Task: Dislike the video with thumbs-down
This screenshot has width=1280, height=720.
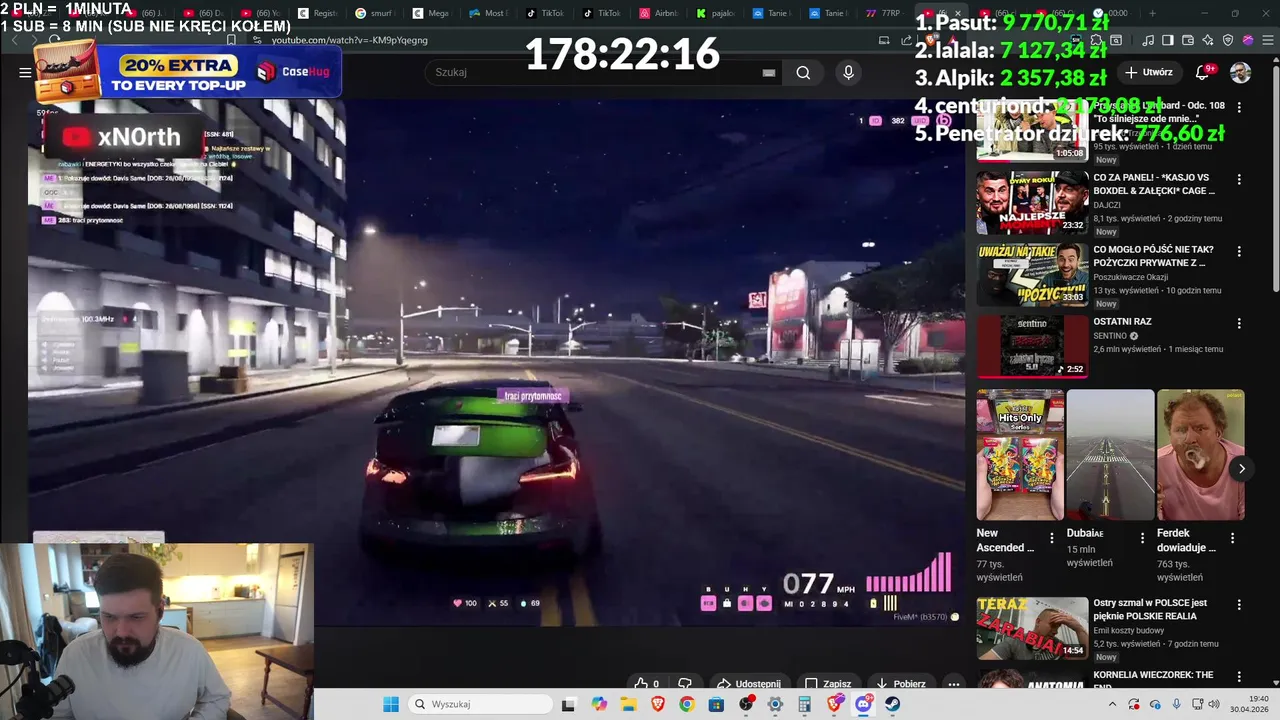Action: (x=685, y=684)
